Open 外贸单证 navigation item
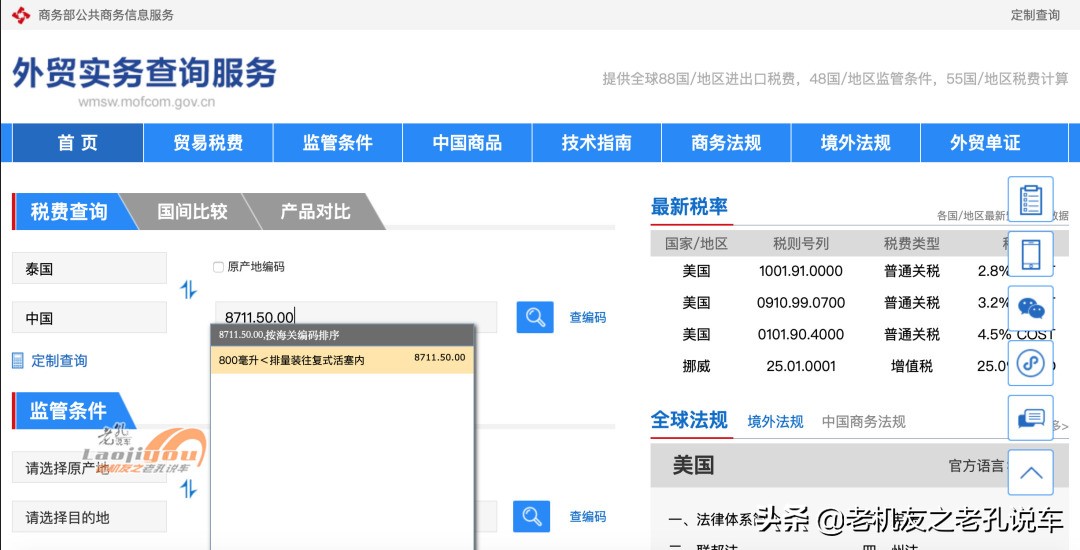This screenshot has width=1080, height=550. 985,142
